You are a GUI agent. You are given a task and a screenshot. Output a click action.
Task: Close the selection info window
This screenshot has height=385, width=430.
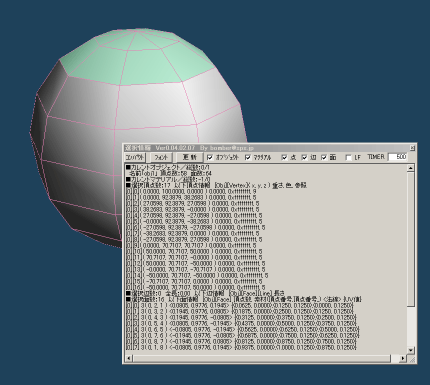(x=412, y=148)
